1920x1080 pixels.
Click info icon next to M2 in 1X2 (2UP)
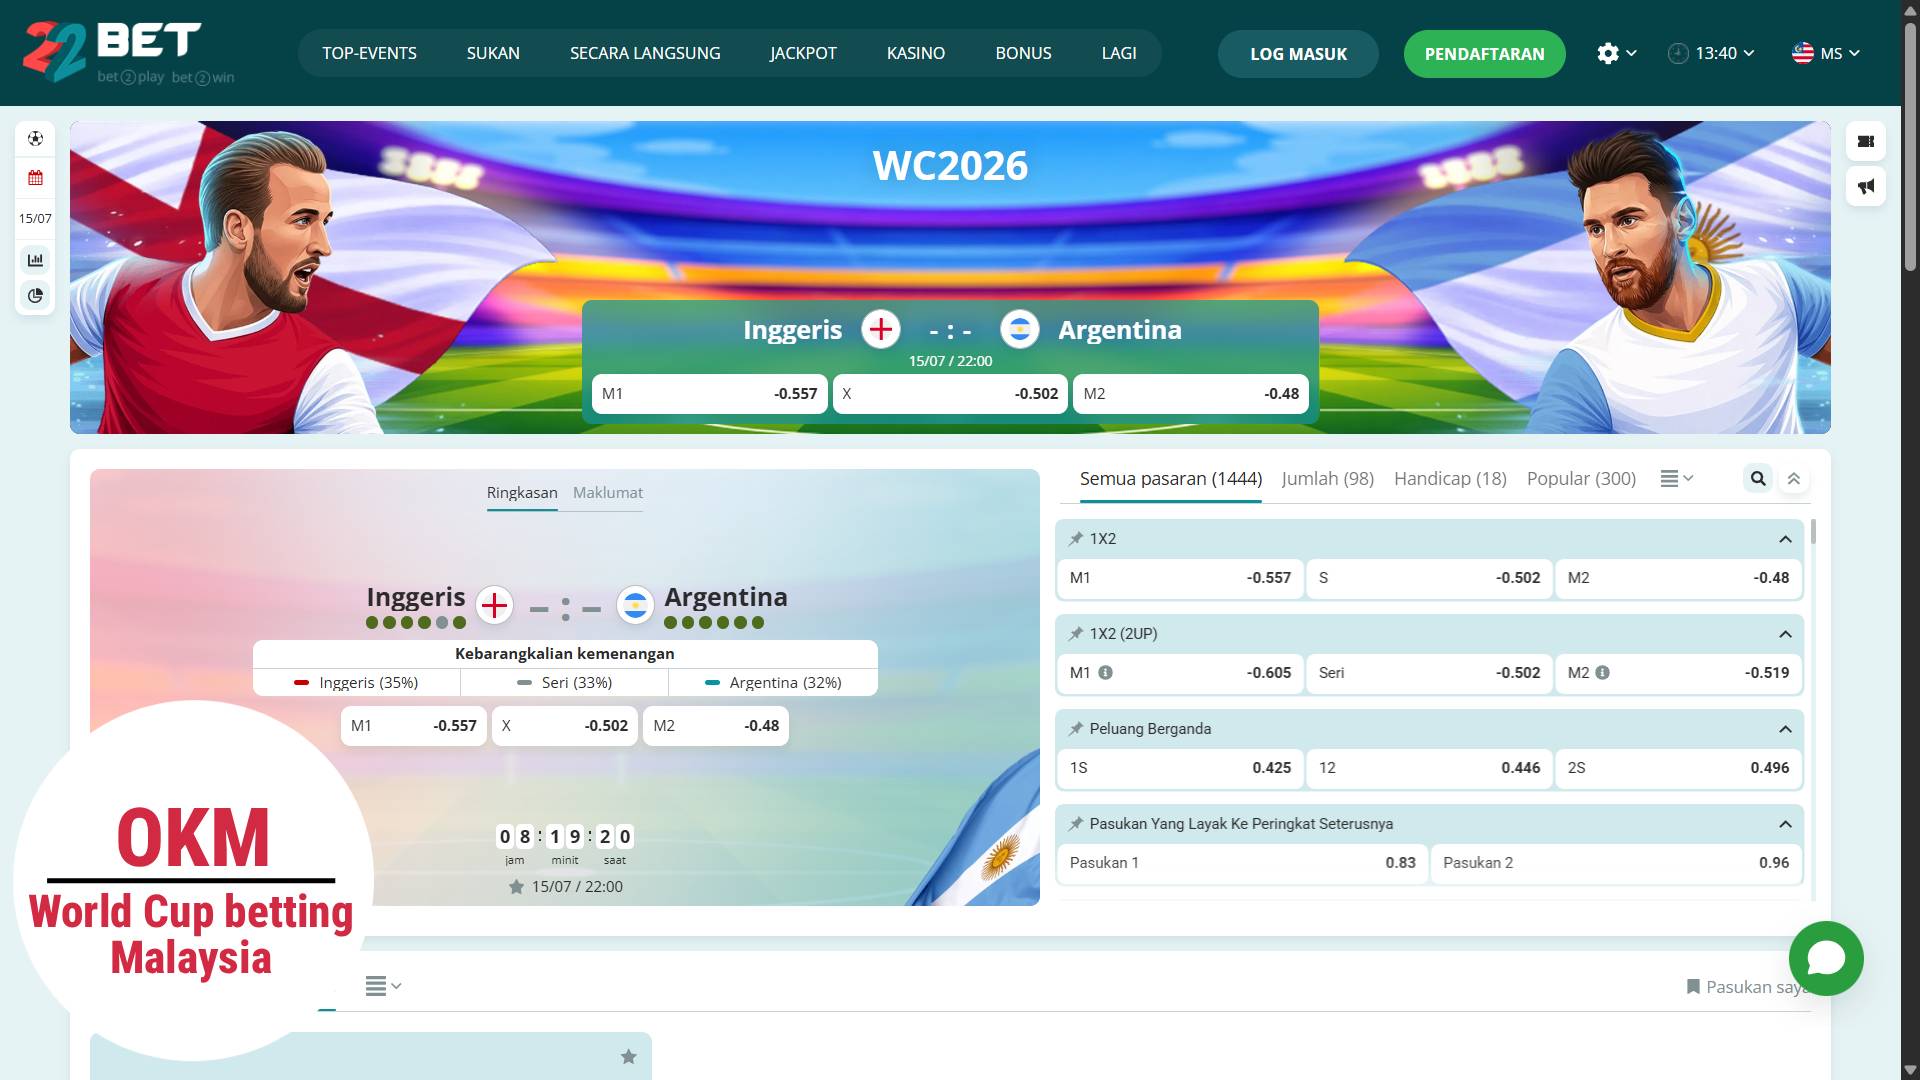1602,672
